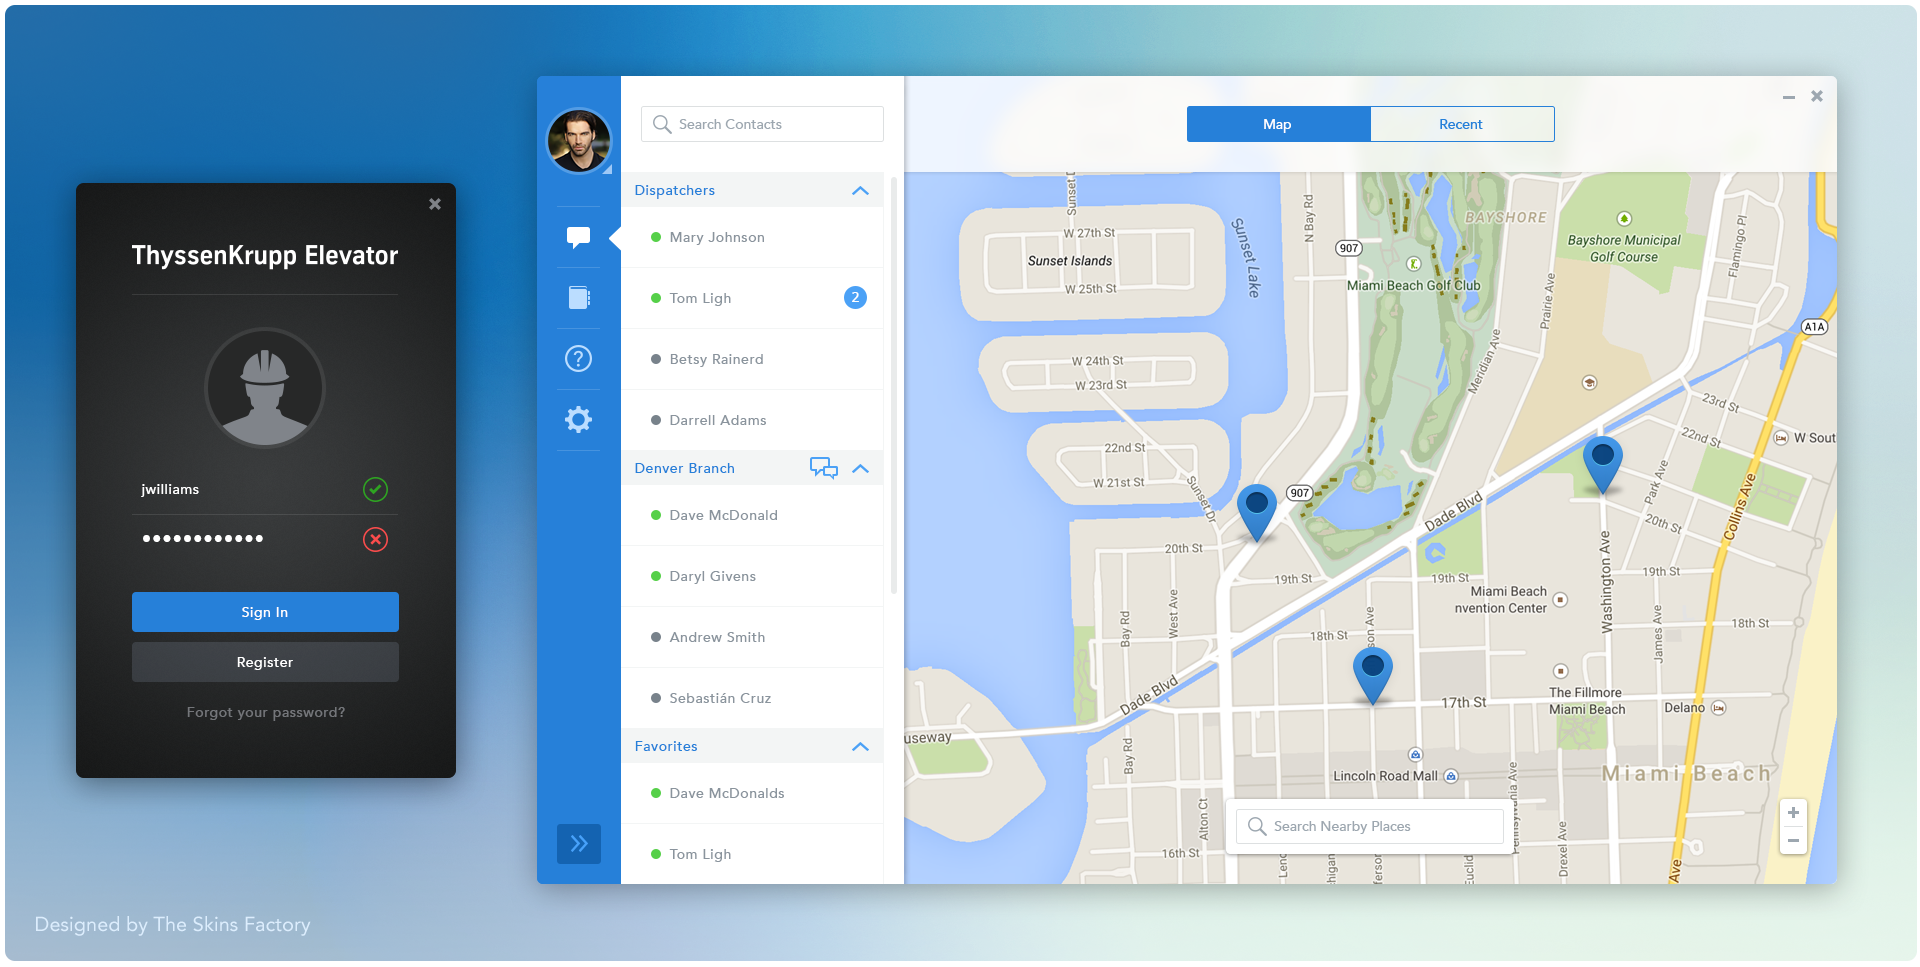Zoom in on the map
This screenshot has width=1920, height=967.
1793,813
